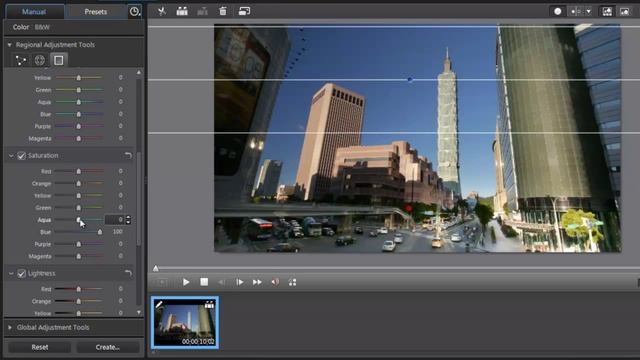Click the Lightness Orange slider handle

coord(78,301)
